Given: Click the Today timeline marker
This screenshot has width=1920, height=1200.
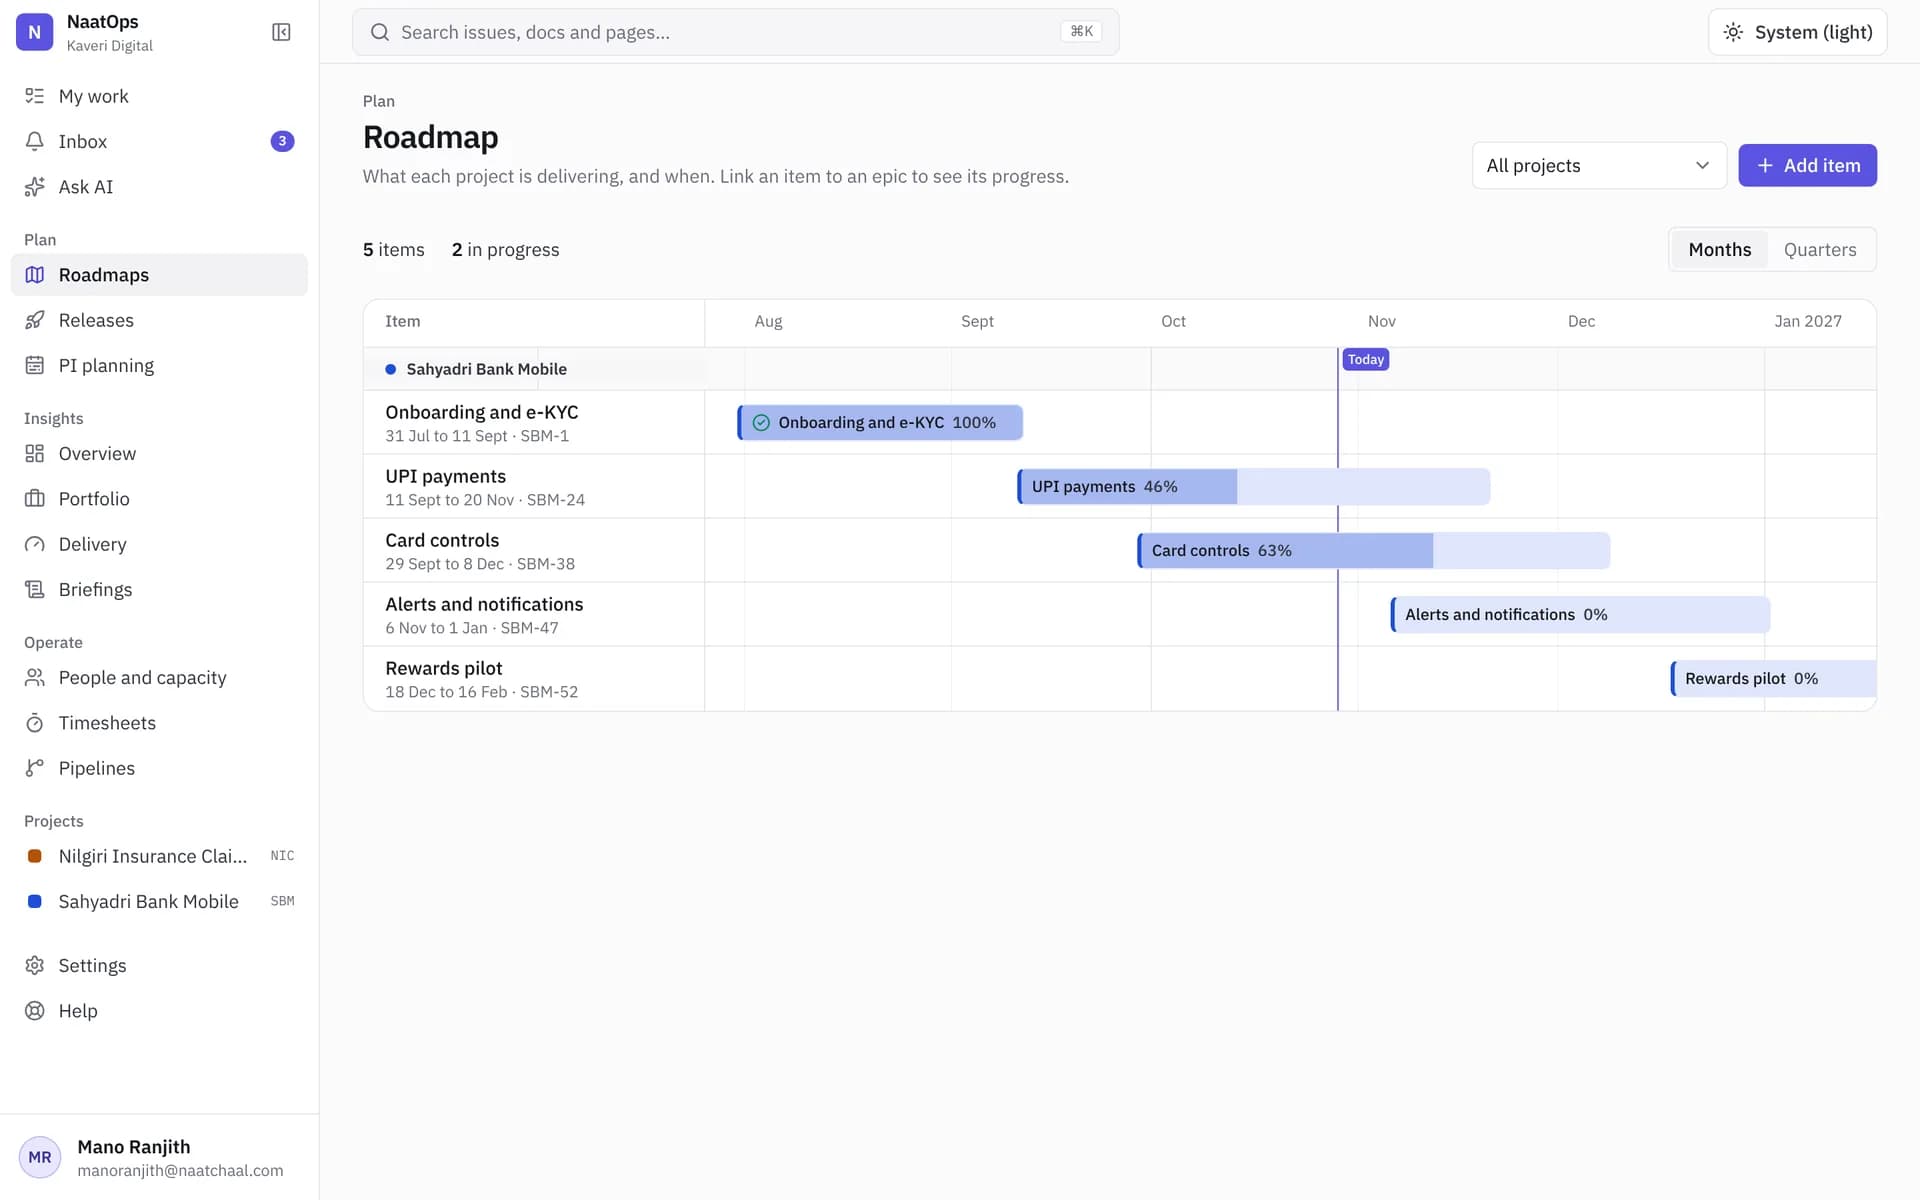Looking at the screenshot, I should point(1365,359).
